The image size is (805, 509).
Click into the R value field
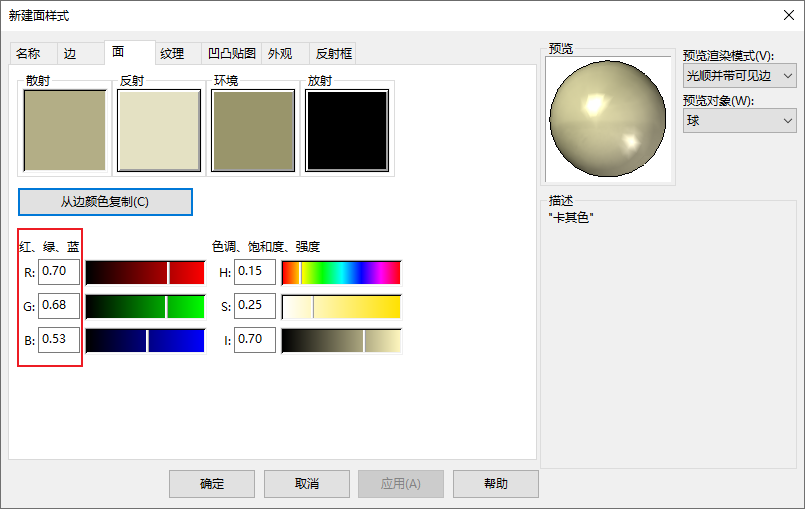pyautogui.click(x=59, y=272)
